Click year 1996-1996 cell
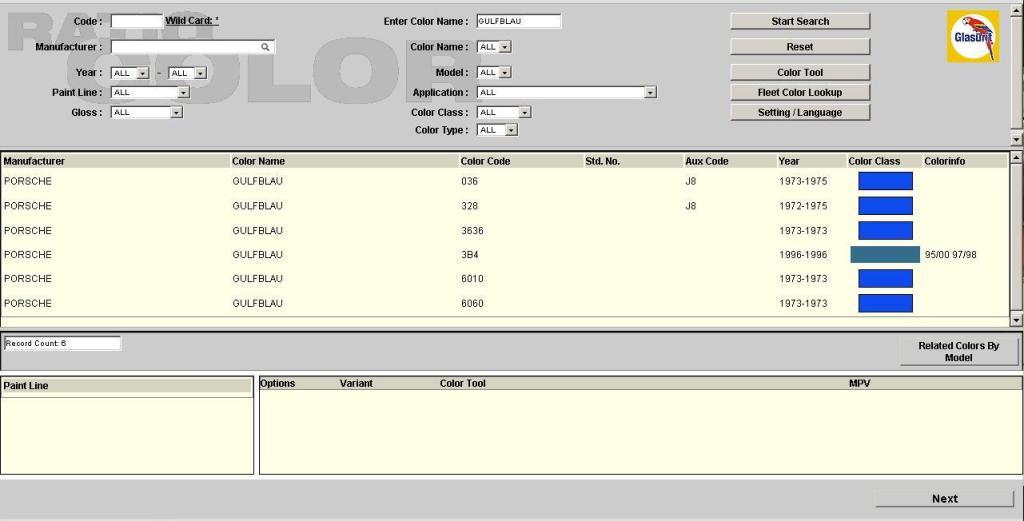 [x=803, y=255]
